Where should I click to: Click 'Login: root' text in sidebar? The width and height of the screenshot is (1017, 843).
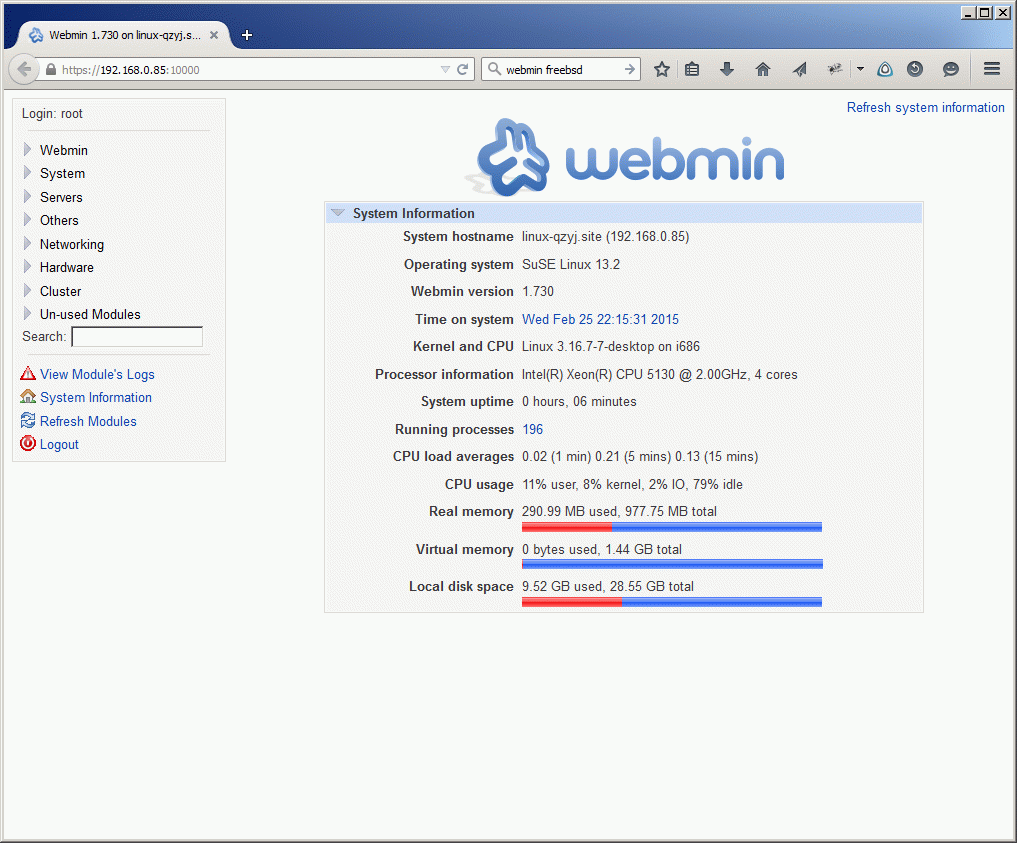click(52, 113)
